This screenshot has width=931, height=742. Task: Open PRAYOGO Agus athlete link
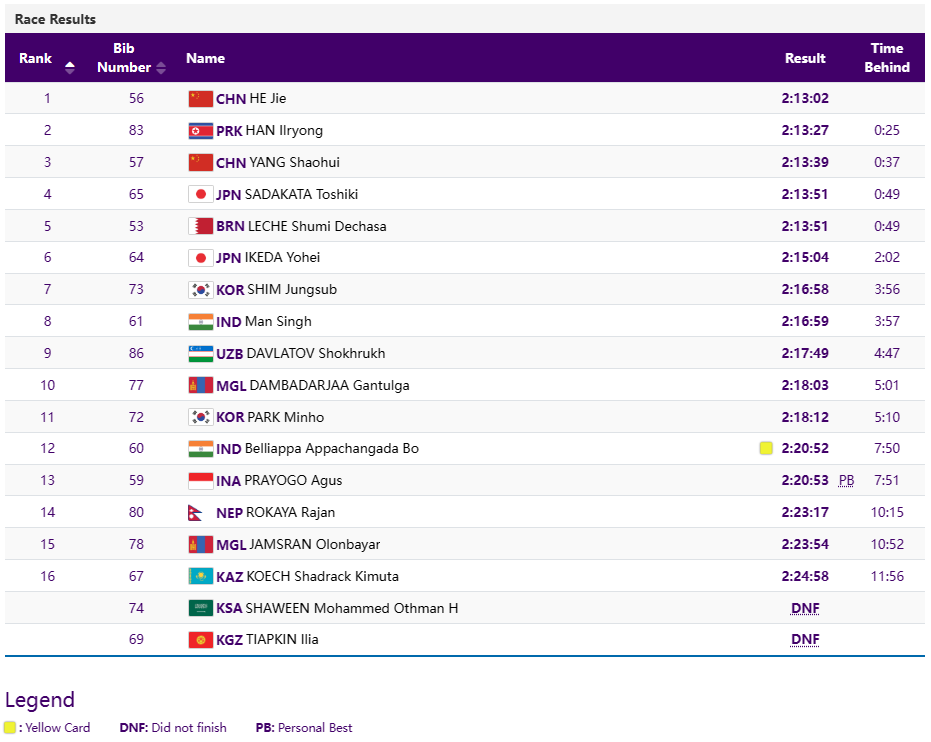(x=293, y=481)
